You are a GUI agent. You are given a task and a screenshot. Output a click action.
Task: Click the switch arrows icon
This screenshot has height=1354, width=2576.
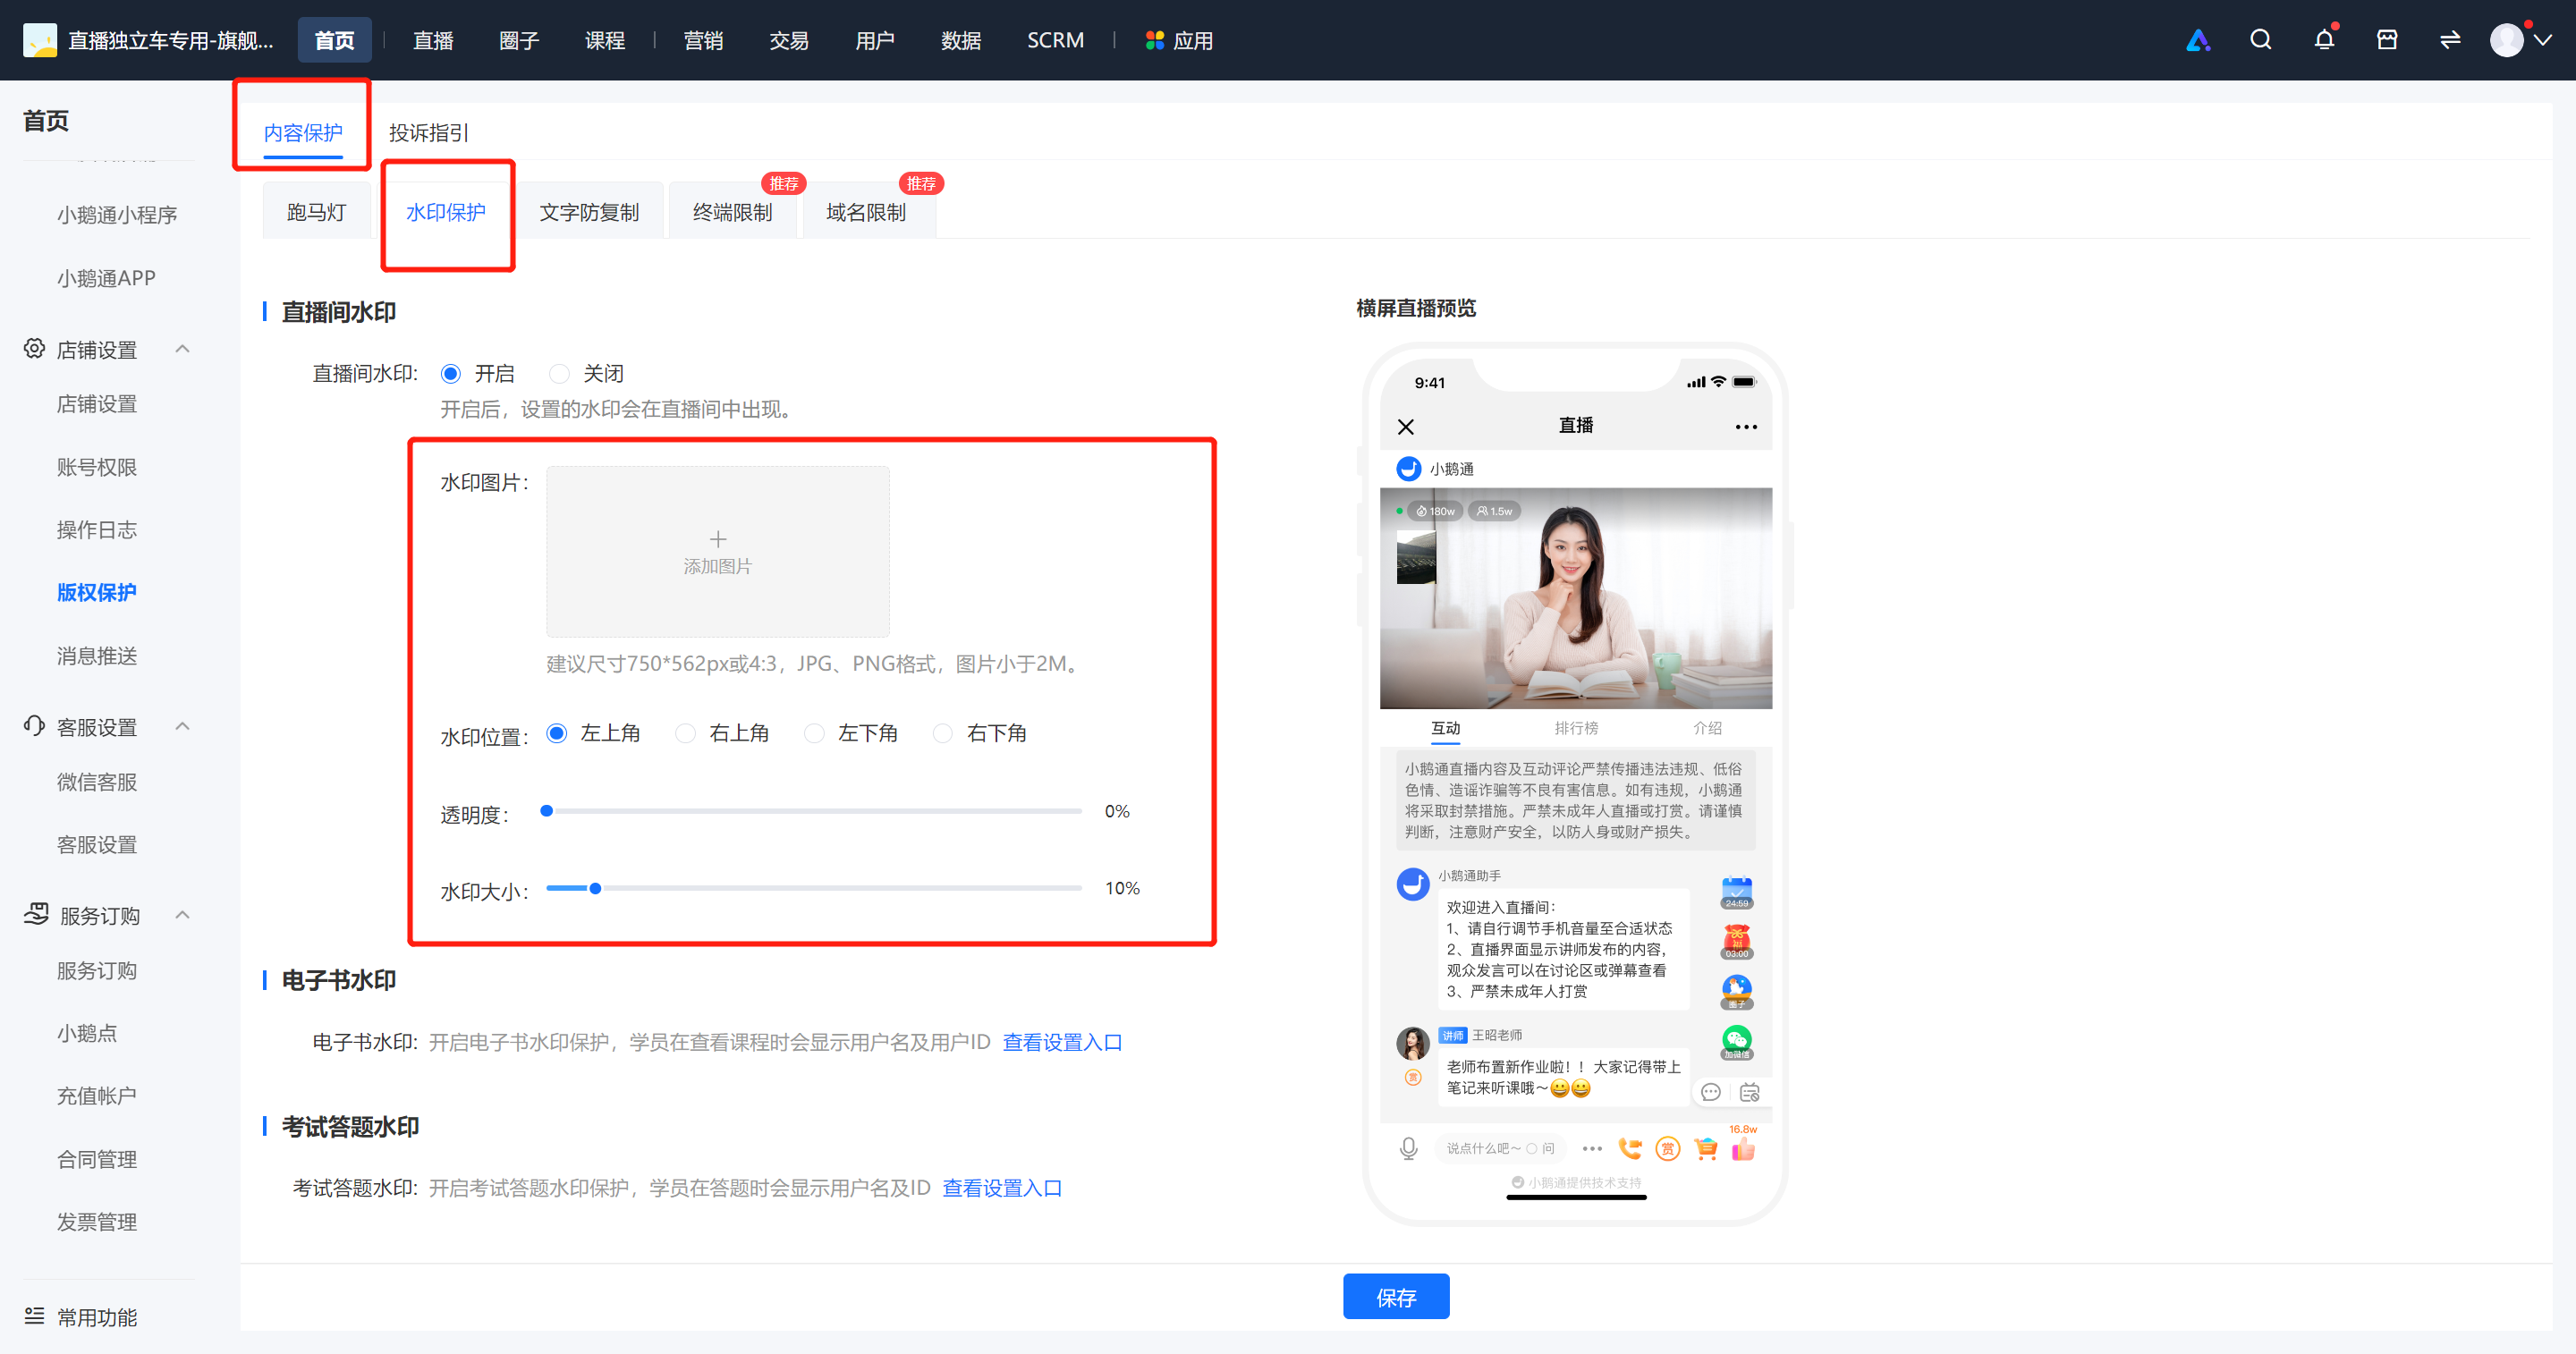pos(2450,40)
